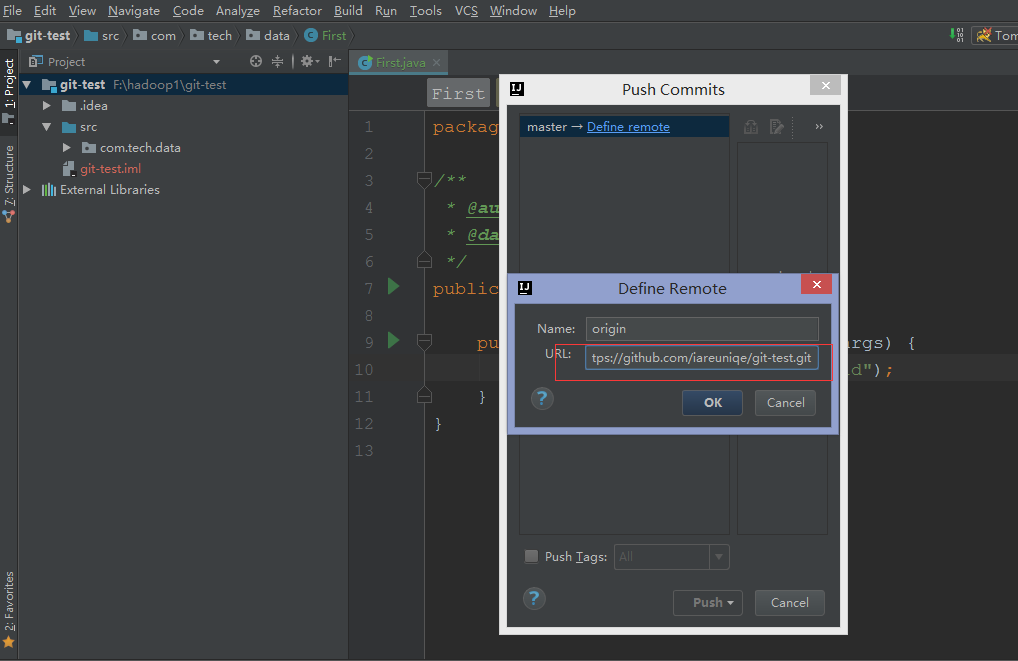Click the fold marker at line 3
Image resolution: width=1018 pixels, height=661 pixels.
coord(424,179)
